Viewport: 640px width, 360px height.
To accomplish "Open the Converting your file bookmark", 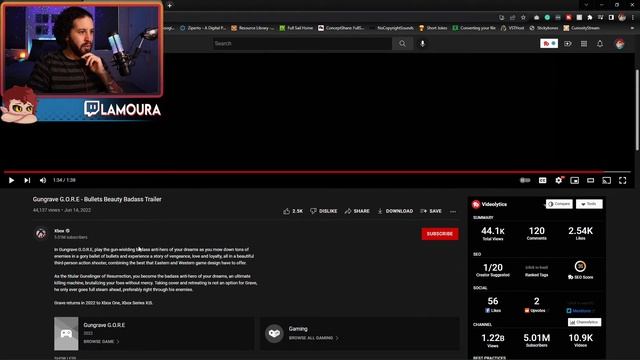I will click(x=474, y=28).
